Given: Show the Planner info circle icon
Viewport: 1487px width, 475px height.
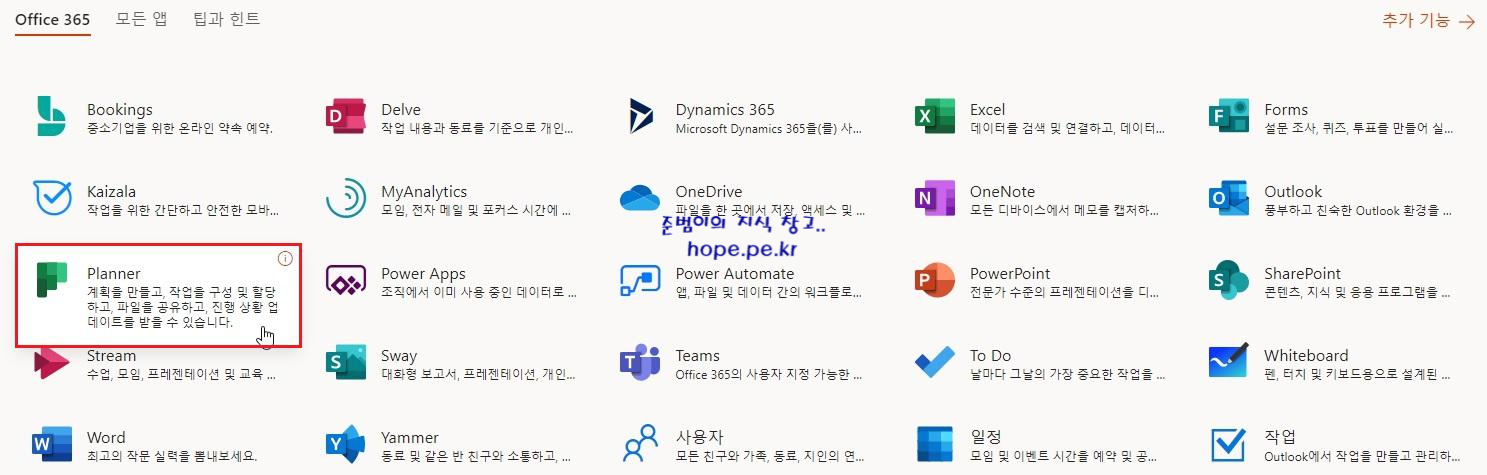Looking at the screenshot, I should click(285, 258).
